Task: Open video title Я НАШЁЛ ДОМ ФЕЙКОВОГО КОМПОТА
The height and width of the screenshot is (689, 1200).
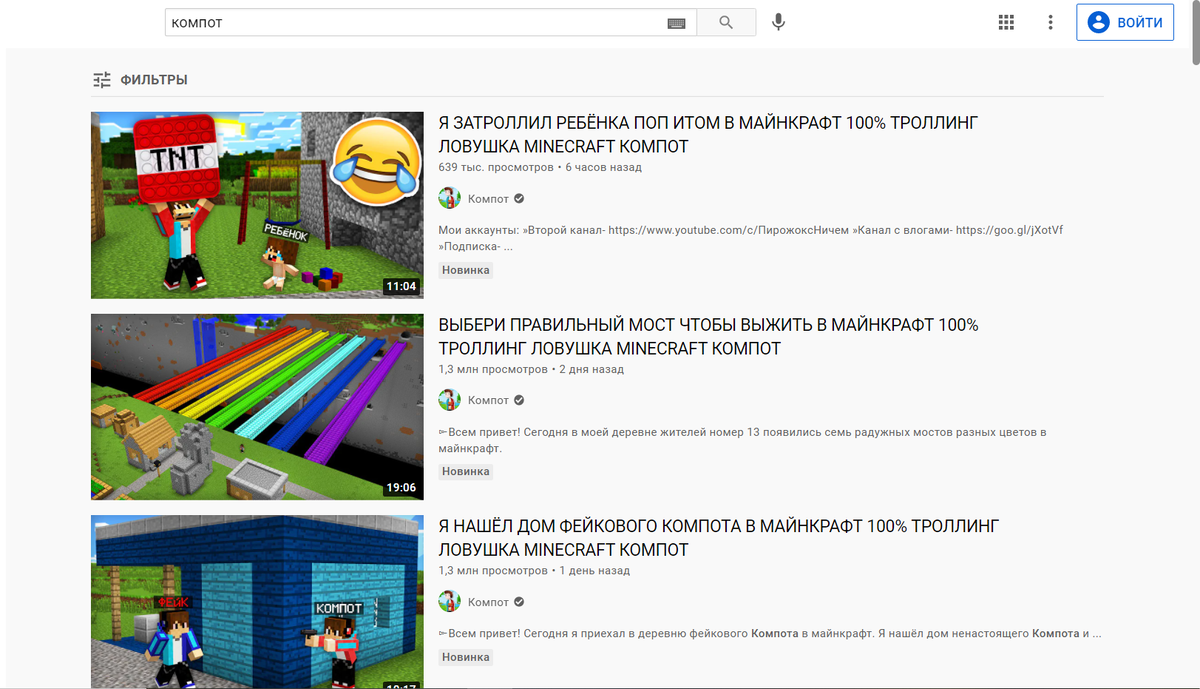Action: coord(718,538)
